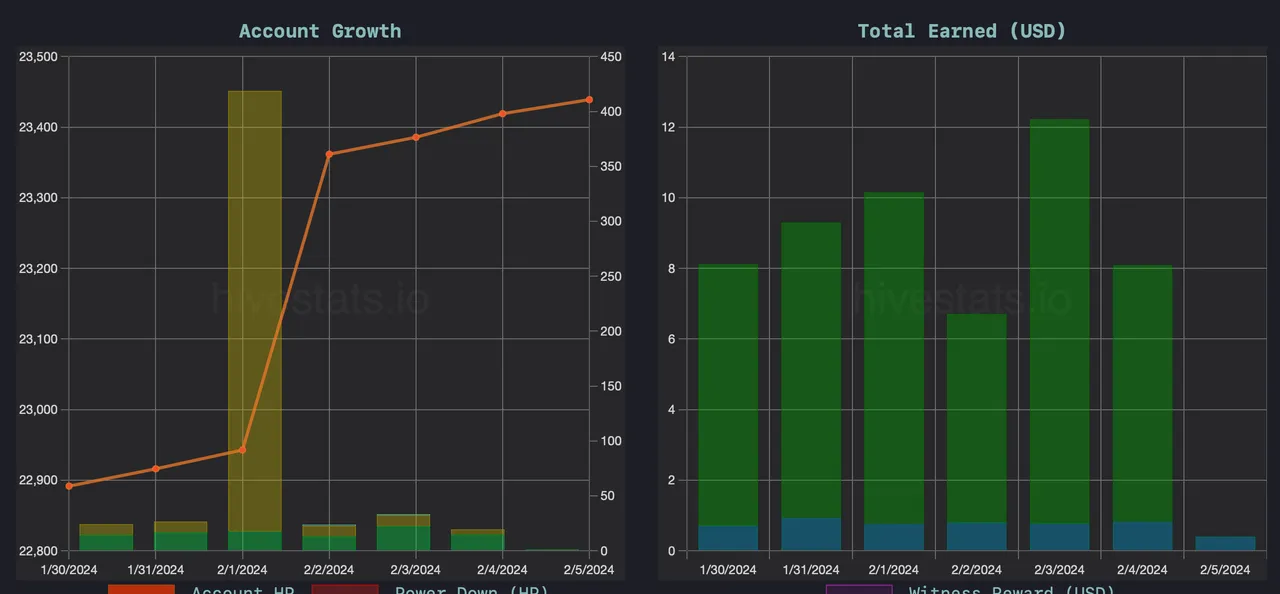This screenshot has width=1280, height=594.
Task: Click the Account HP line point for 2/5/2024
Action: point(588,100)
